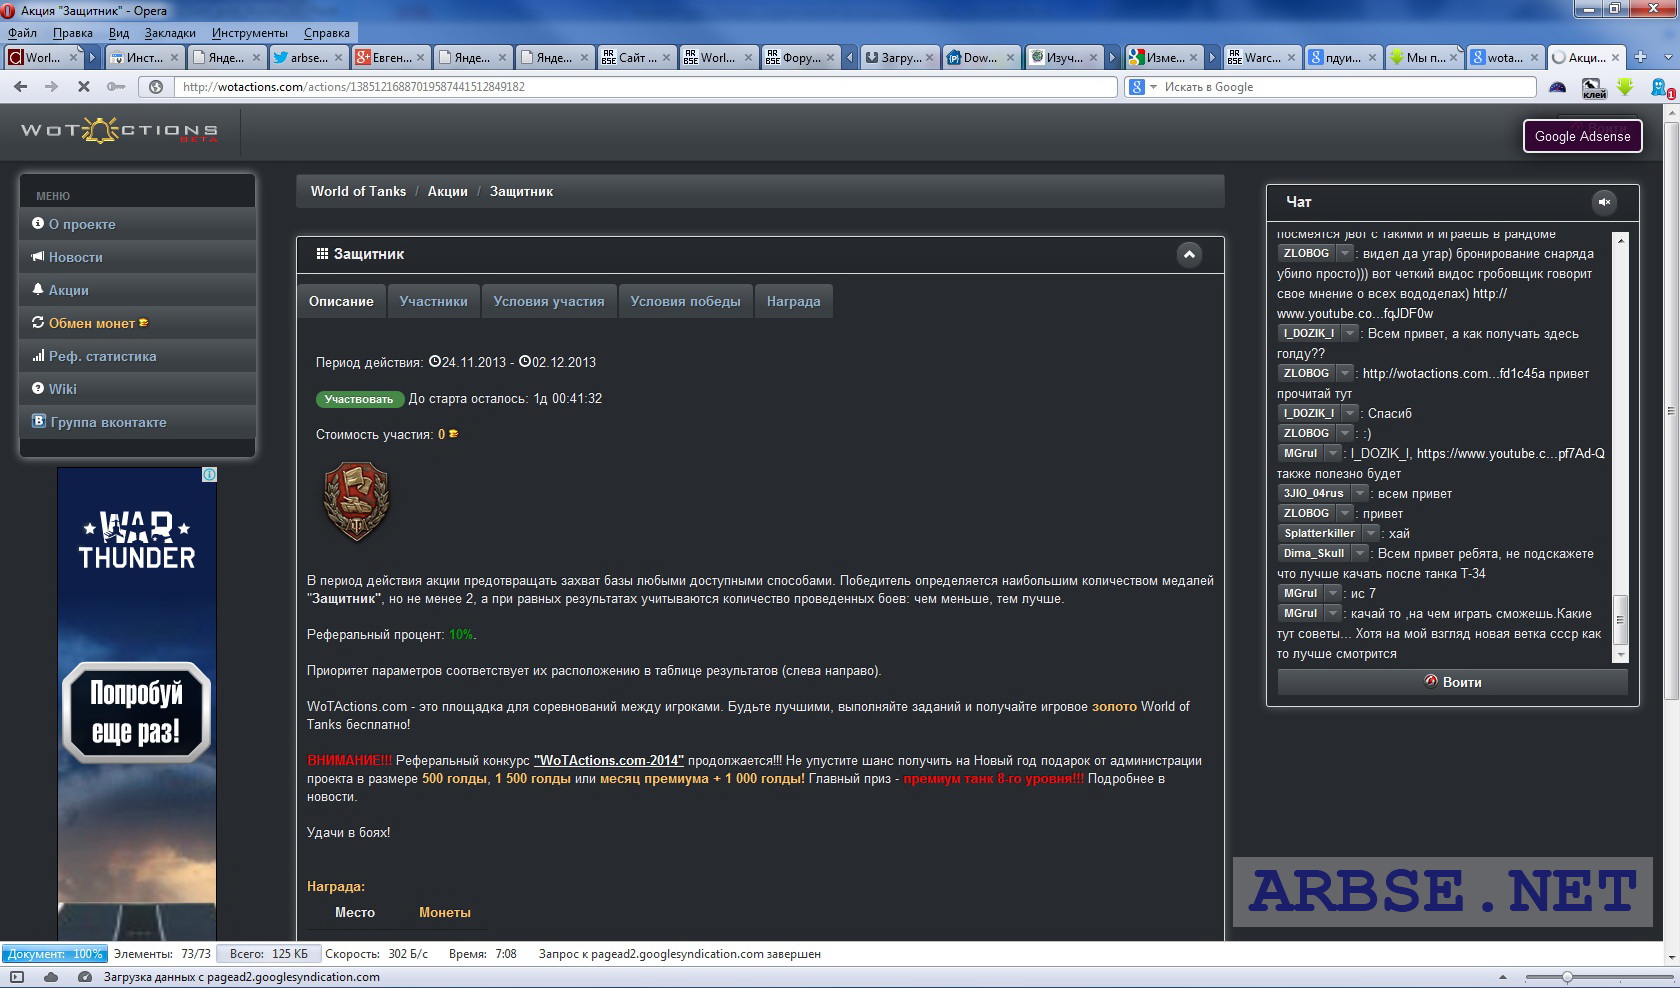
Task: Switch to Условия участия tab
Action: coord(549,301)
